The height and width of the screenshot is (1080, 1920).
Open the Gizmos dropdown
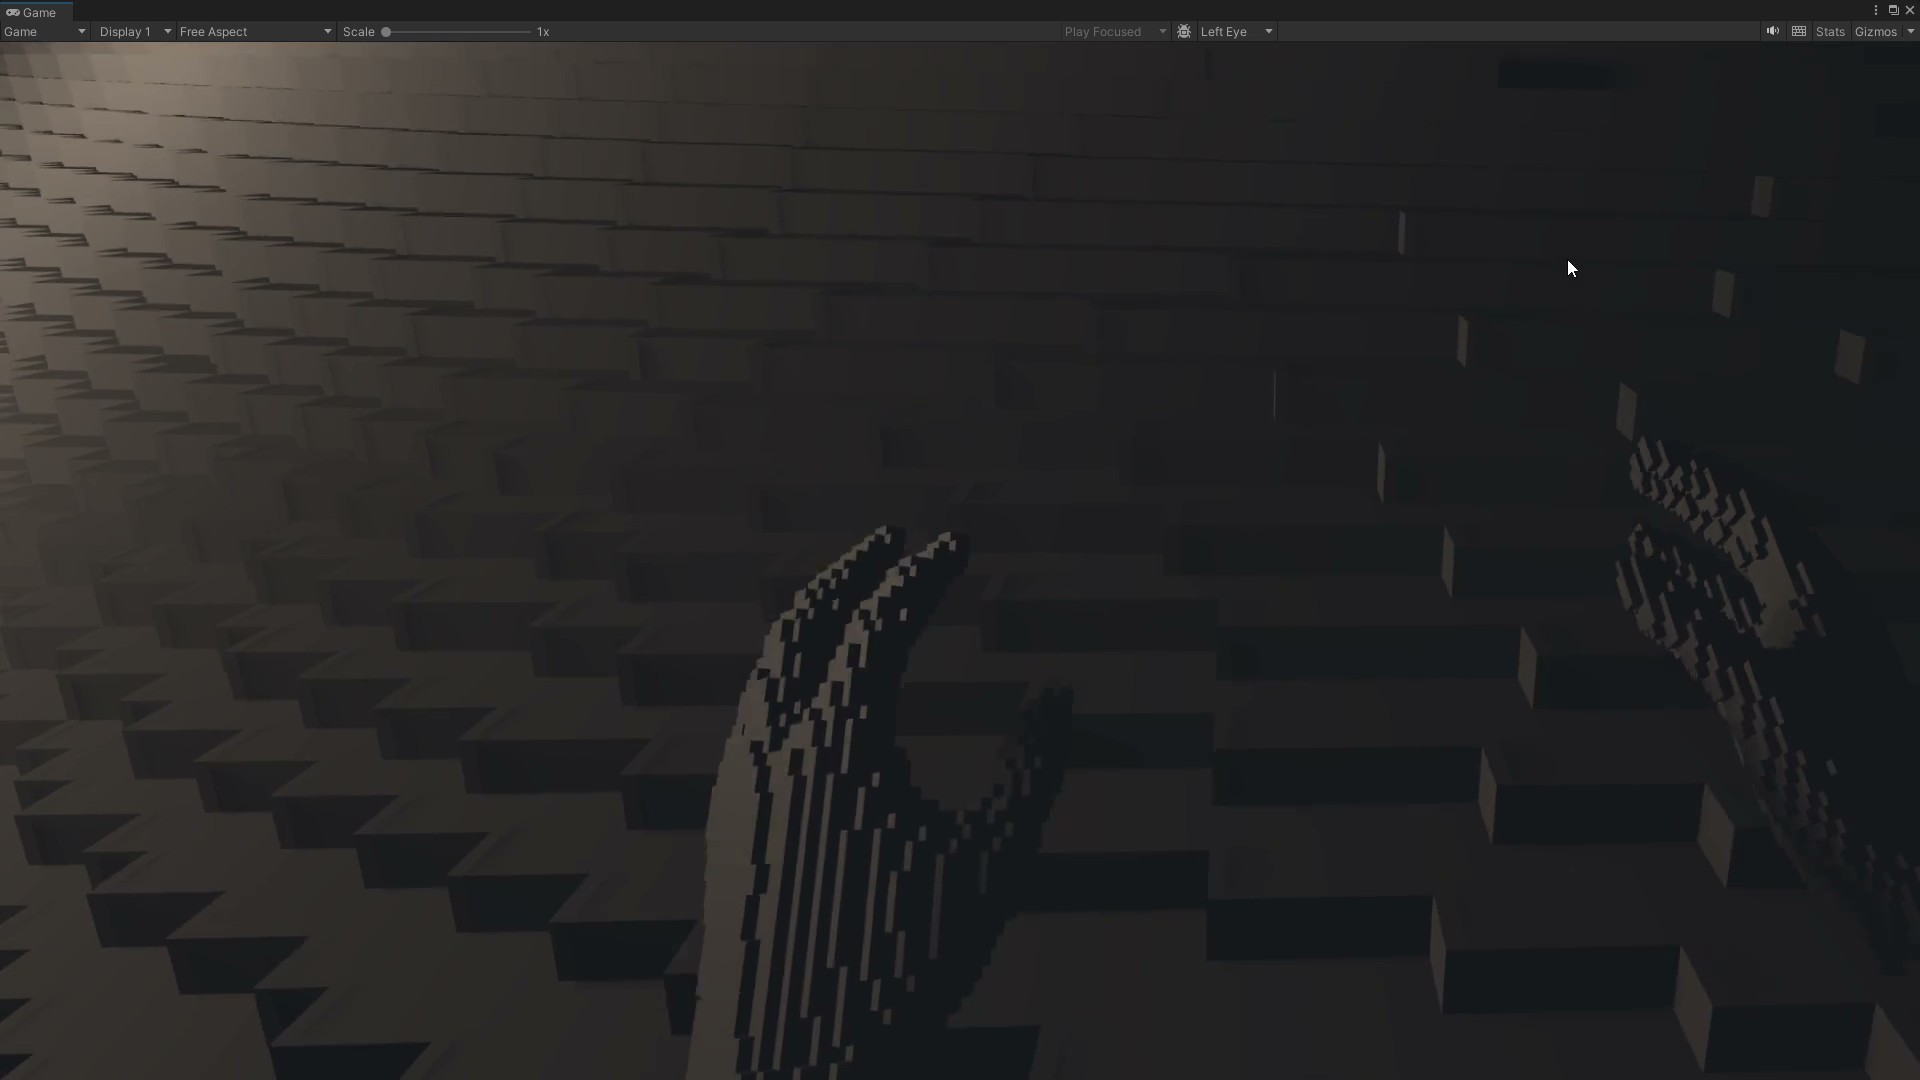pos(1911,32)
